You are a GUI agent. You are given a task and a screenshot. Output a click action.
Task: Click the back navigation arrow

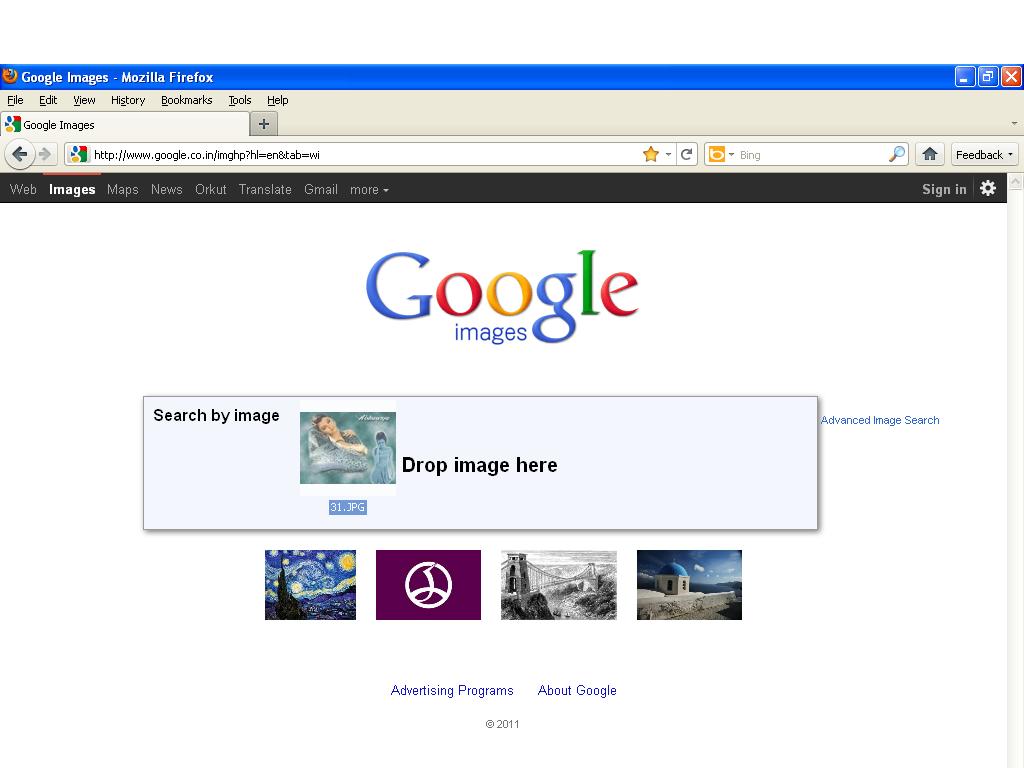tap(20, 154)
